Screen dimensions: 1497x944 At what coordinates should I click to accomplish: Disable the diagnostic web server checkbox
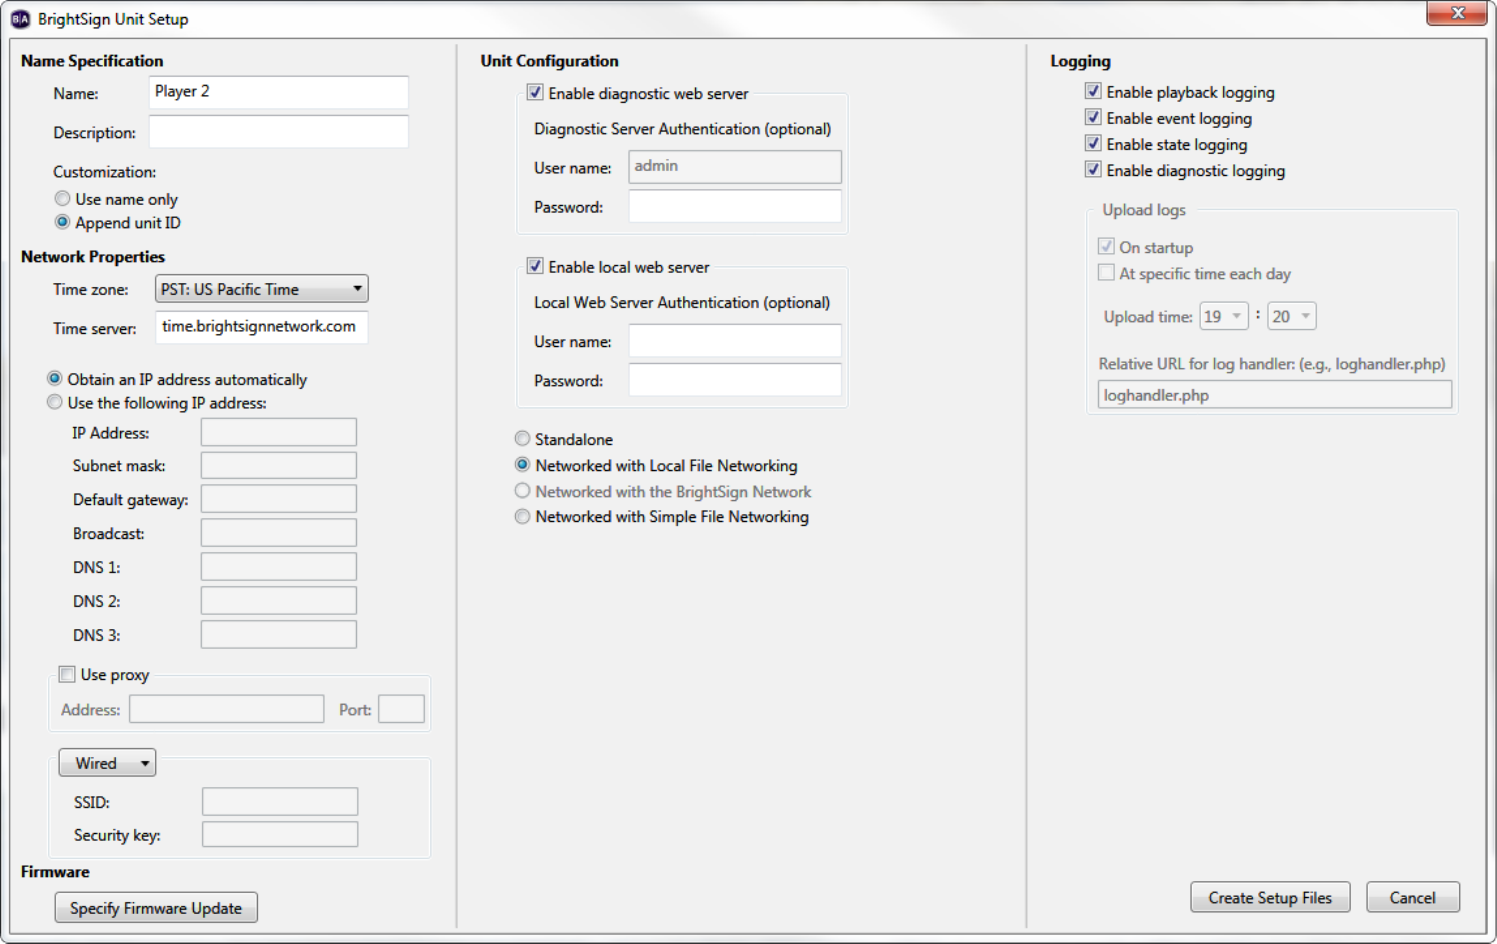[535, 93]
